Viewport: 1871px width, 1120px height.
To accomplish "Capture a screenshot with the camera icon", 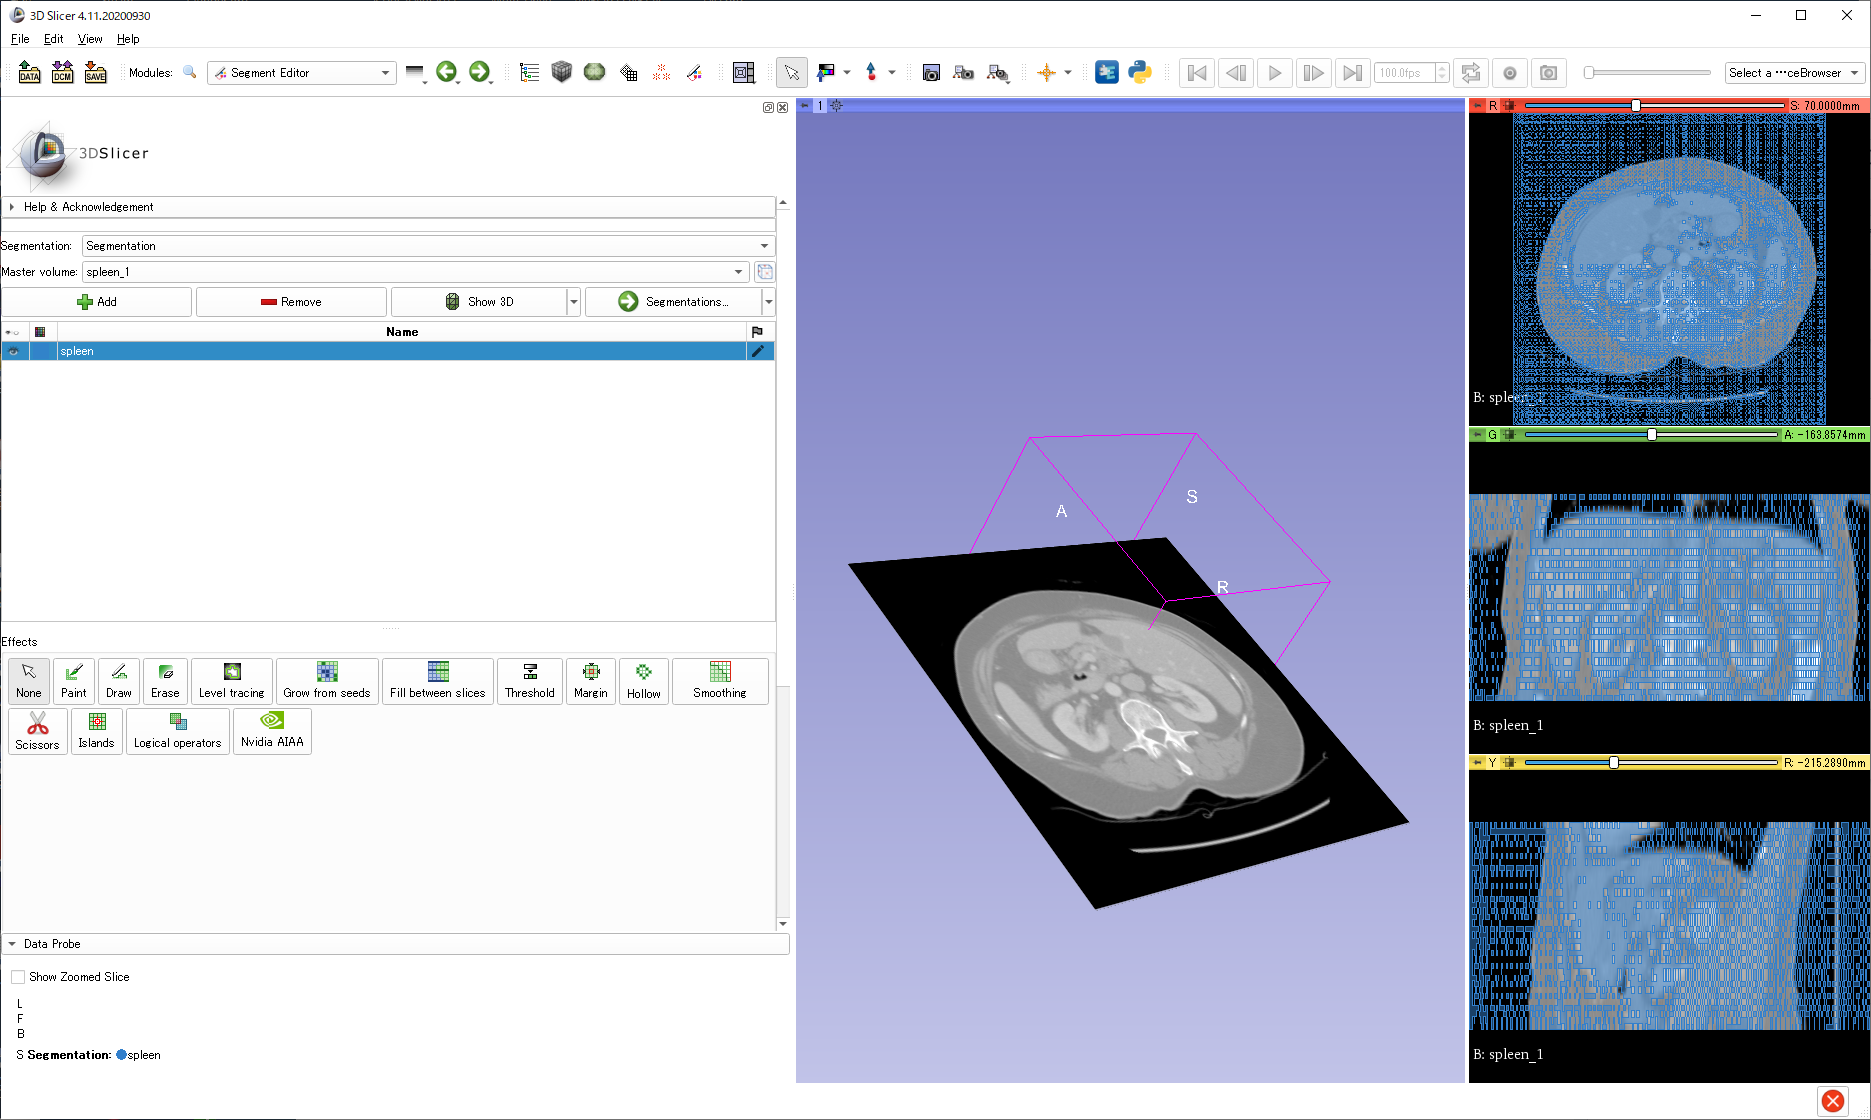I will click(x=931, y=72).
